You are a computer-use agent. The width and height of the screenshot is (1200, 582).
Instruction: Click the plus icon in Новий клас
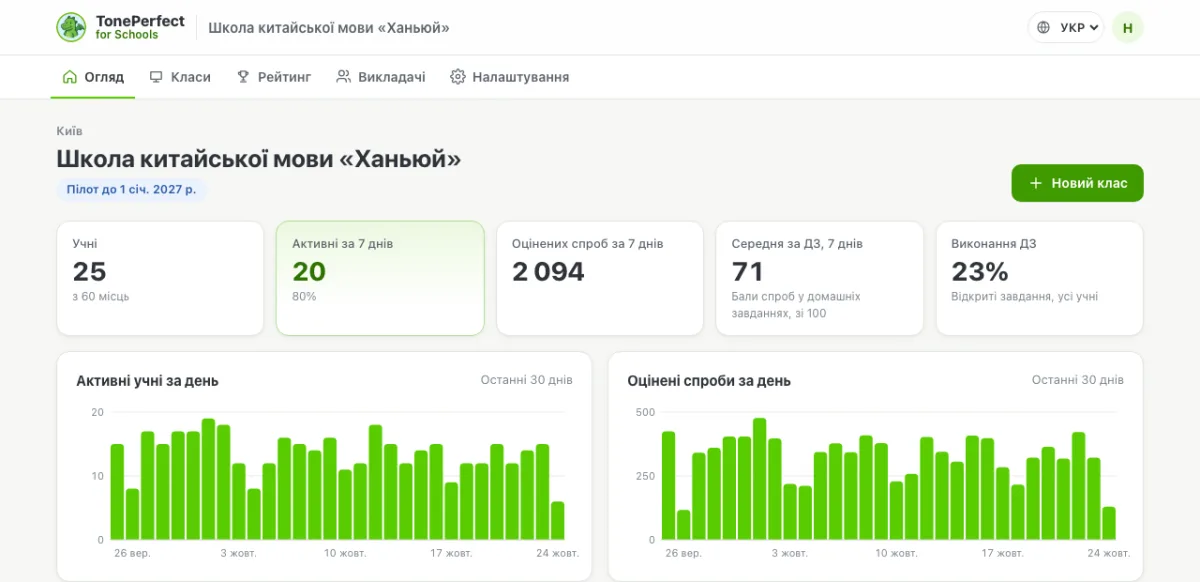[x=1036, y=183]
